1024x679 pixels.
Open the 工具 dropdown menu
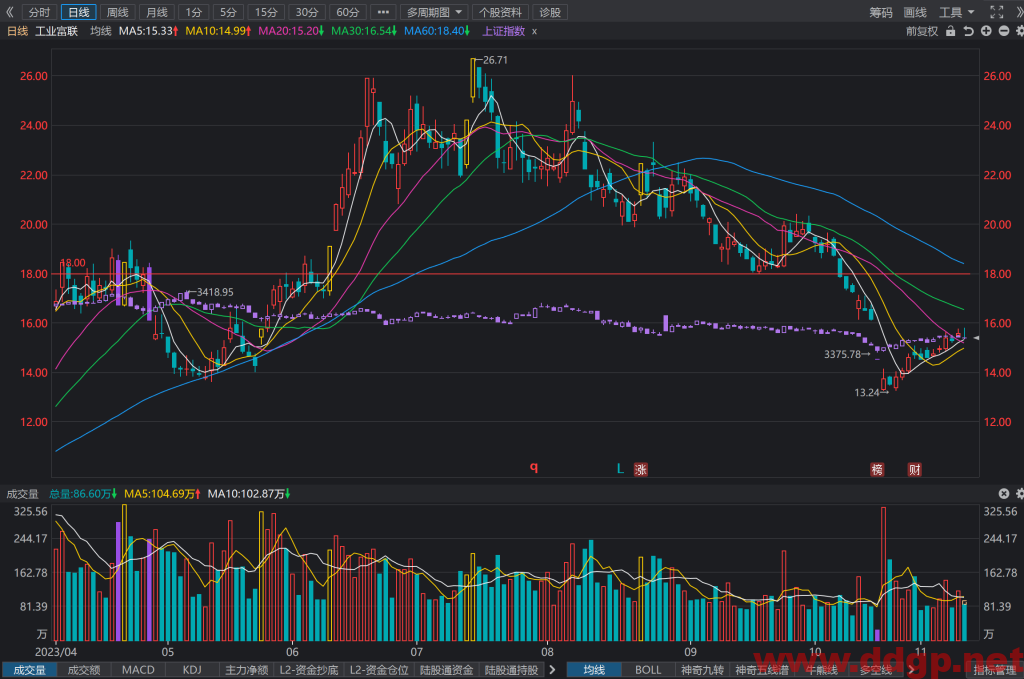coord(957,12)
